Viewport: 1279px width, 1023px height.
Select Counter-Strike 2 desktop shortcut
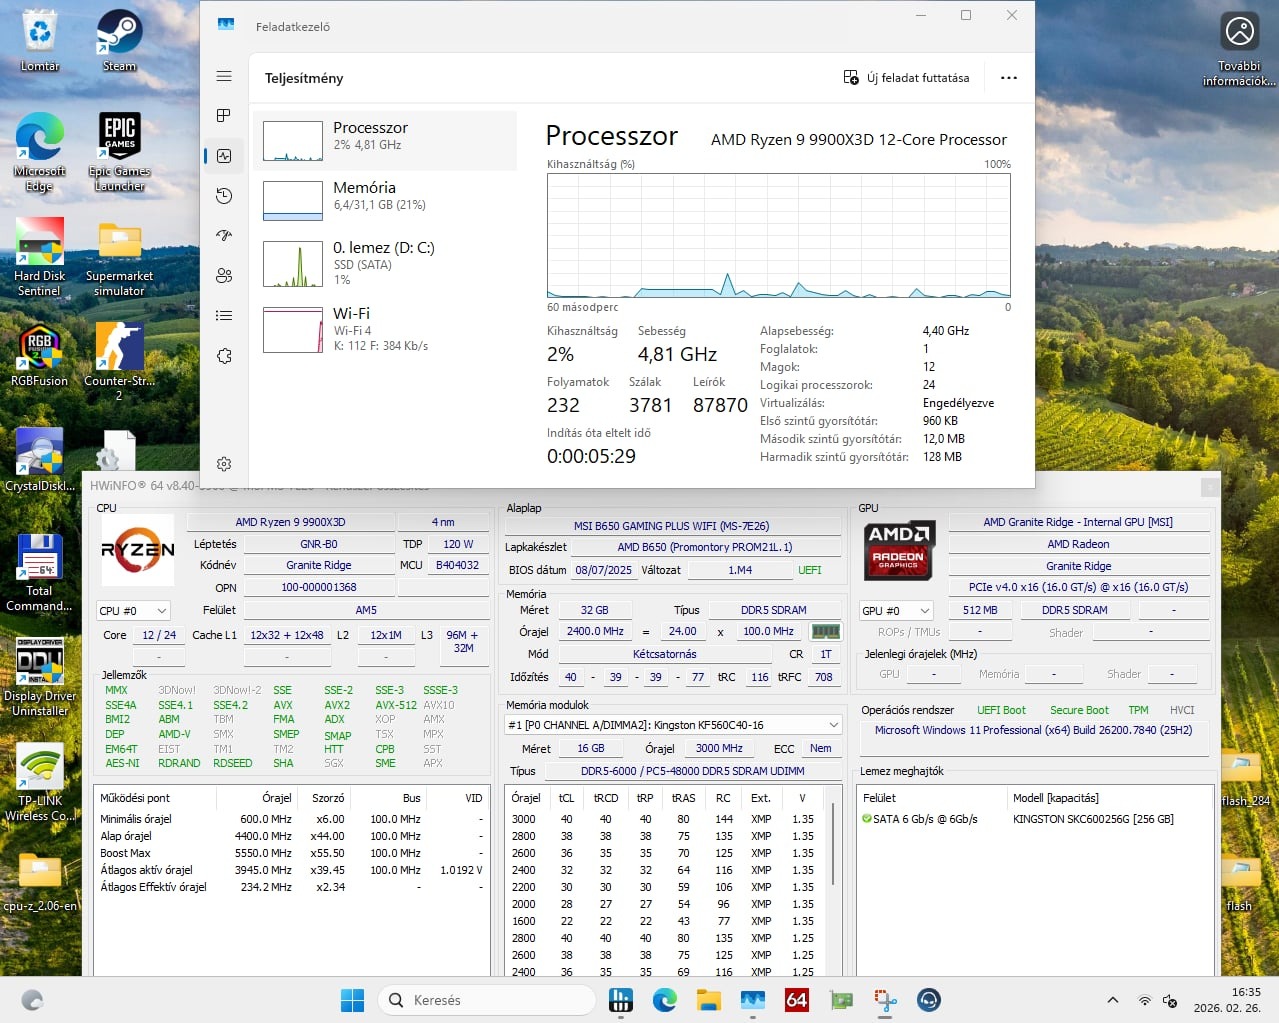[119, 362]
